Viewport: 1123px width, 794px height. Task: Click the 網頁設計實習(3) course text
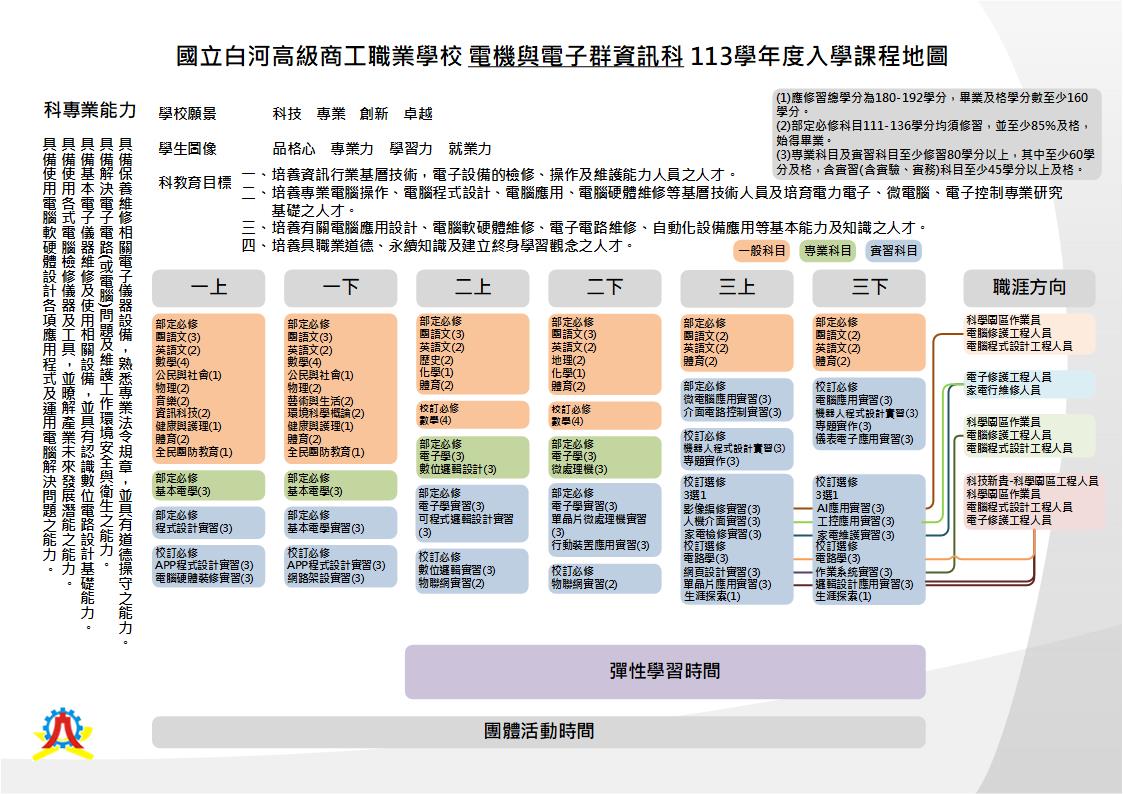pos(721,572)
